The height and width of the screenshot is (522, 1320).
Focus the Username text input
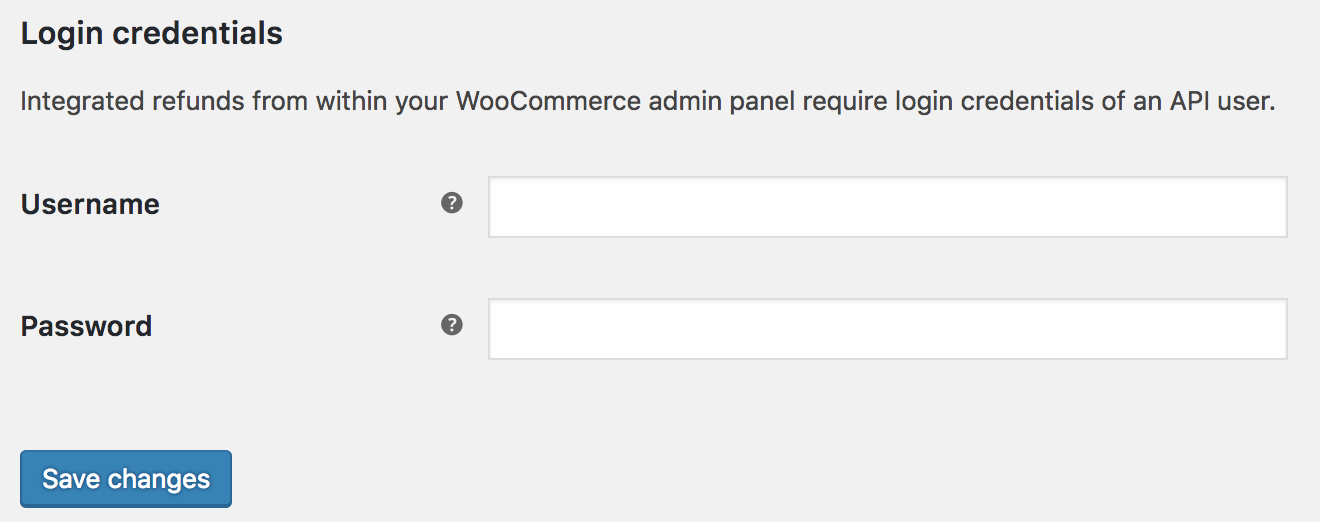pos(887,207)
